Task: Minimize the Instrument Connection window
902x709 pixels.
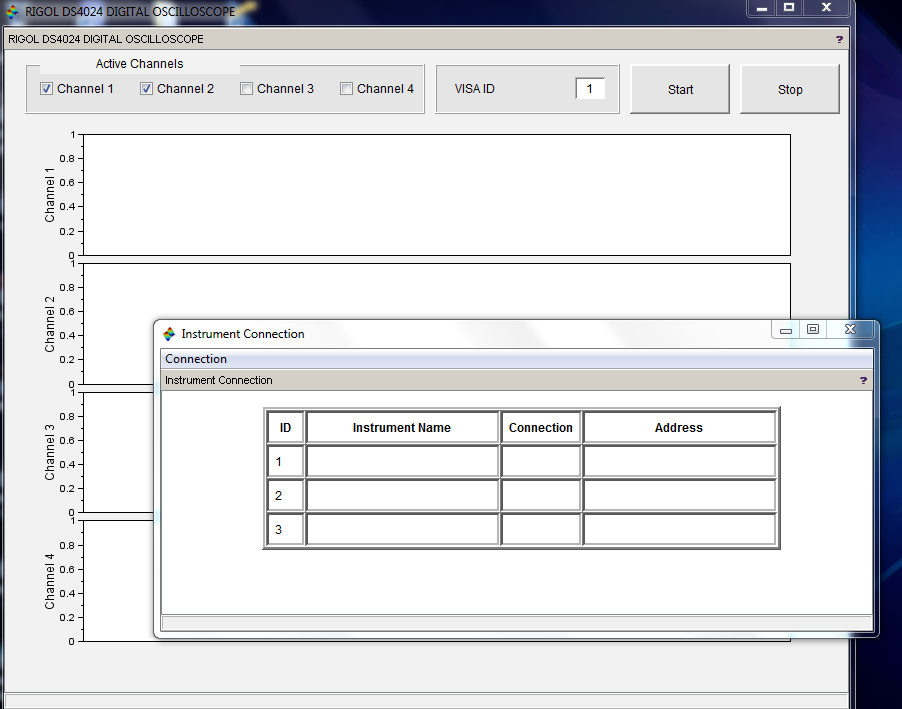Action: [786, 330]
